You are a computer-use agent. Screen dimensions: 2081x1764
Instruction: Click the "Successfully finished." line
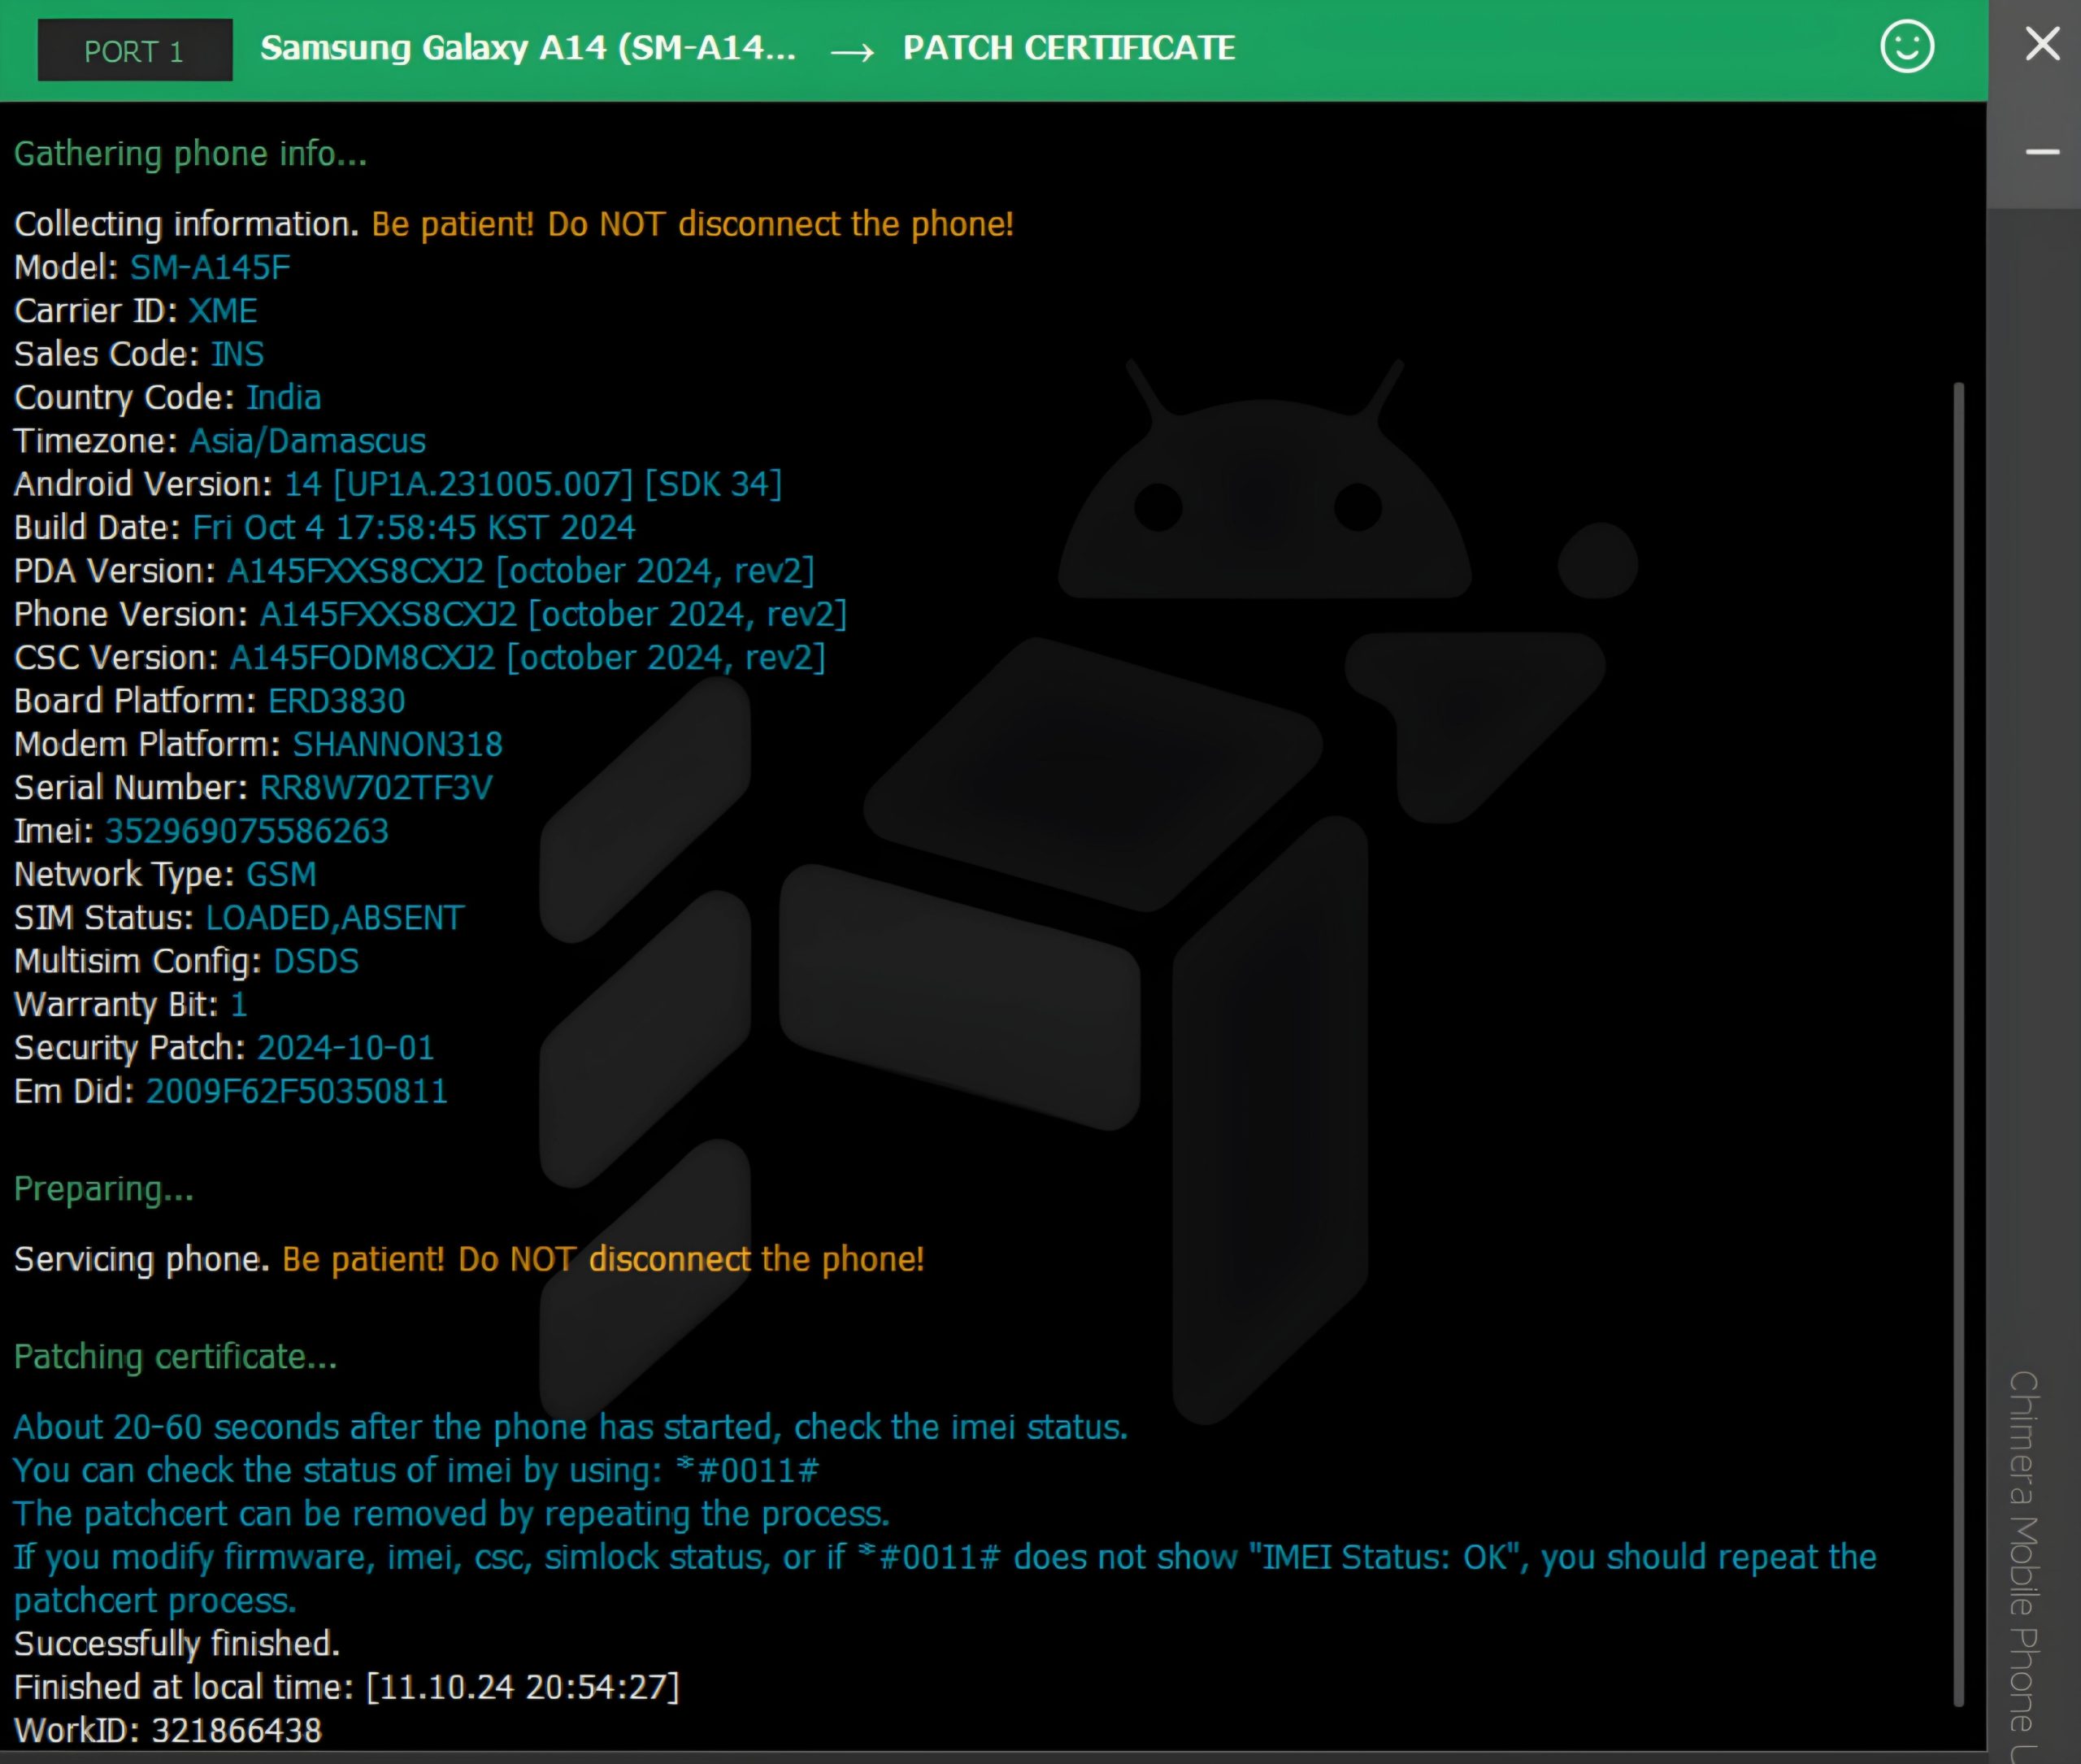177,1644
